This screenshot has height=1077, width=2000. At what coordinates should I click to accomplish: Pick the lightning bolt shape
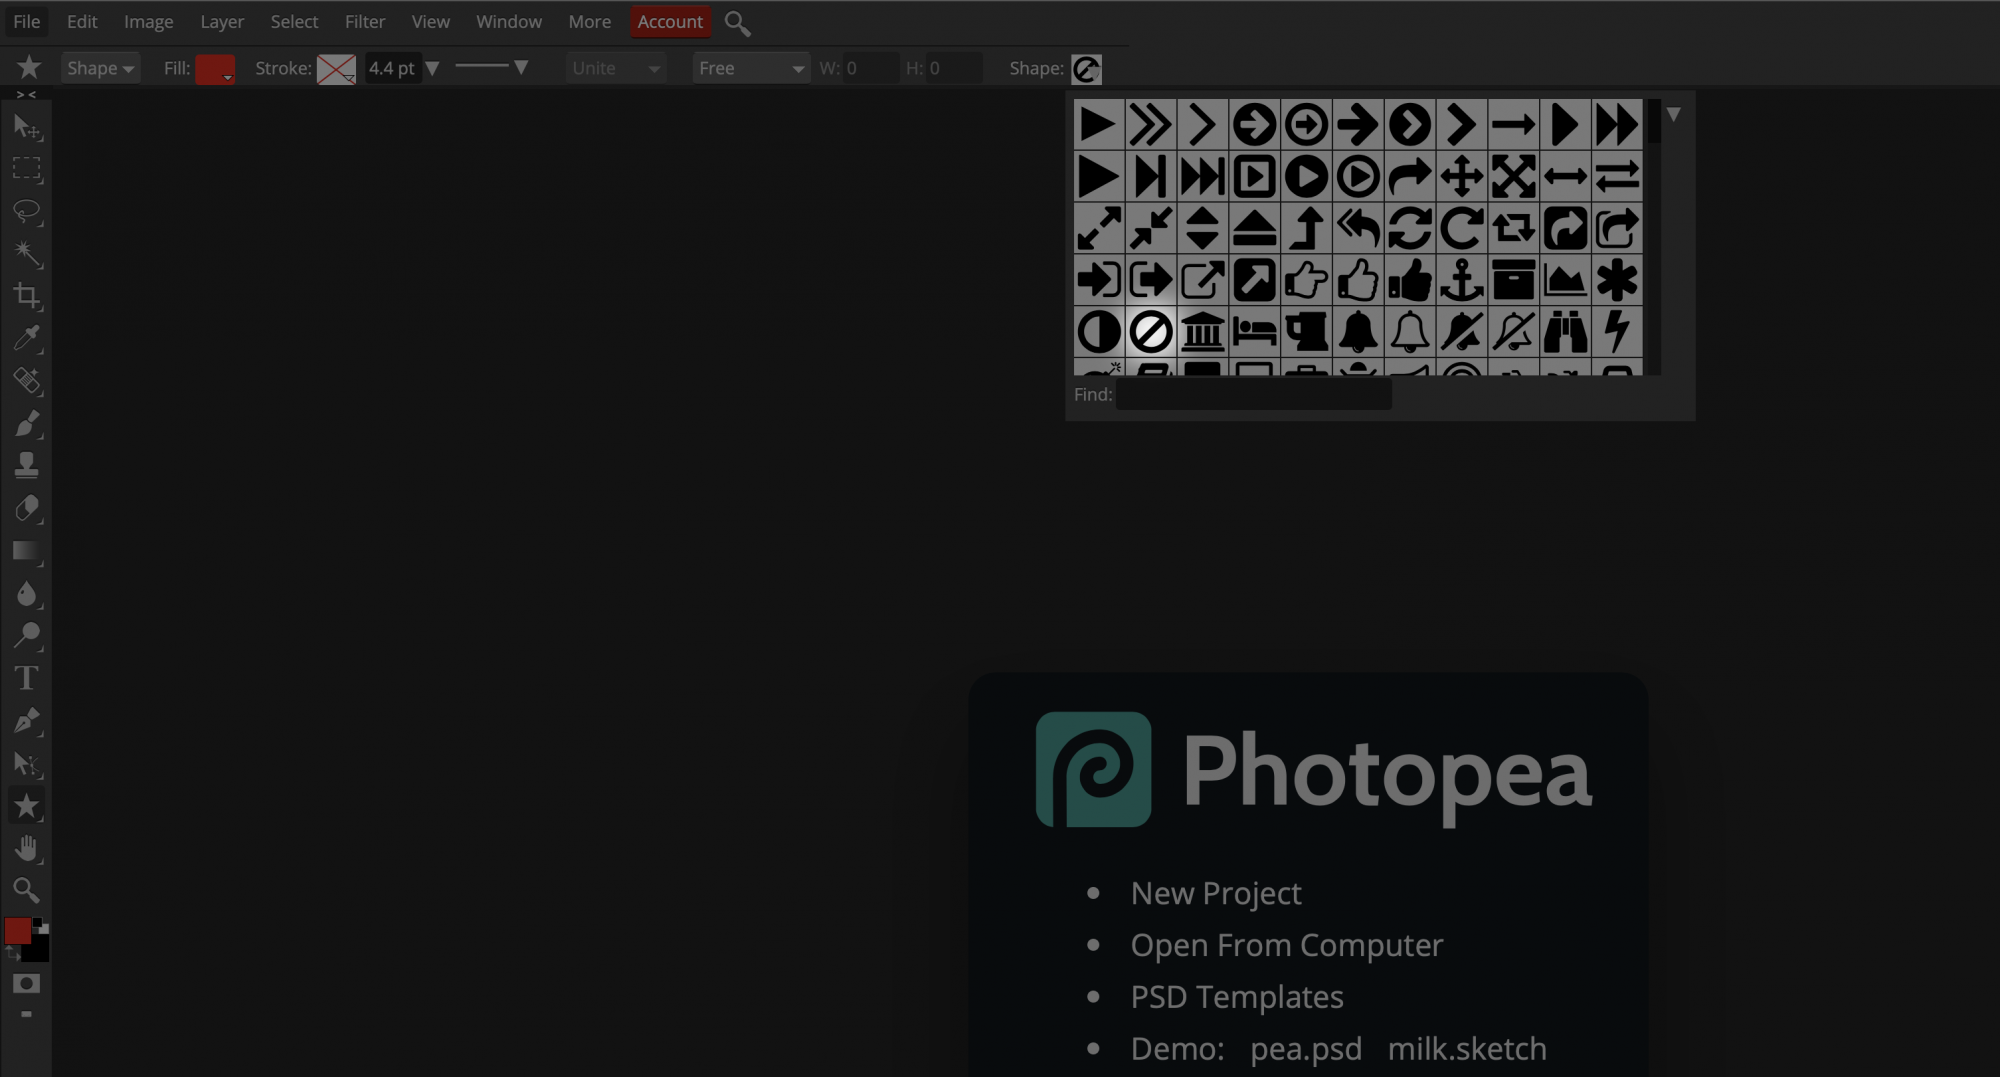1617,332
